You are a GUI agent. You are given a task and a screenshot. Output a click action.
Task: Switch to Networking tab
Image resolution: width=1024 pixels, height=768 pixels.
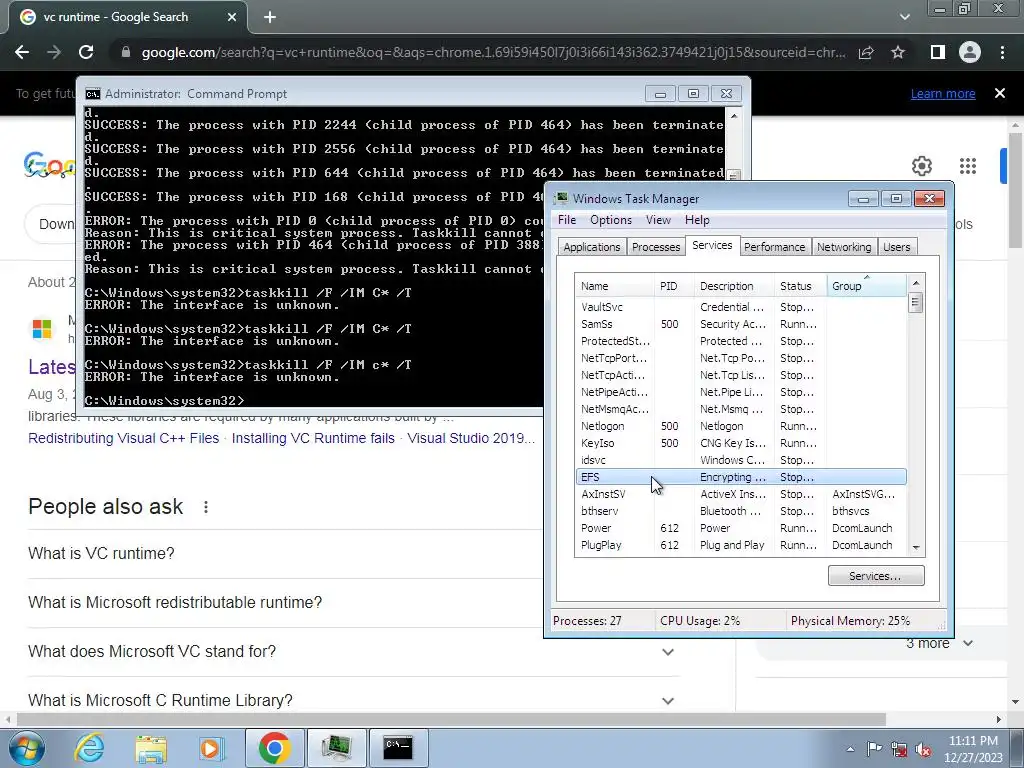pos(844,247)
